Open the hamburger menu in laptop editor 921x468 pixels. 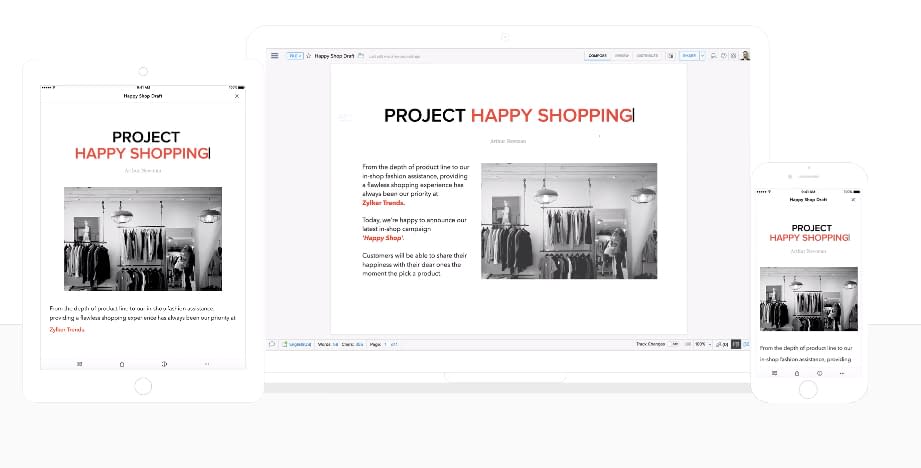pos(274,56)
